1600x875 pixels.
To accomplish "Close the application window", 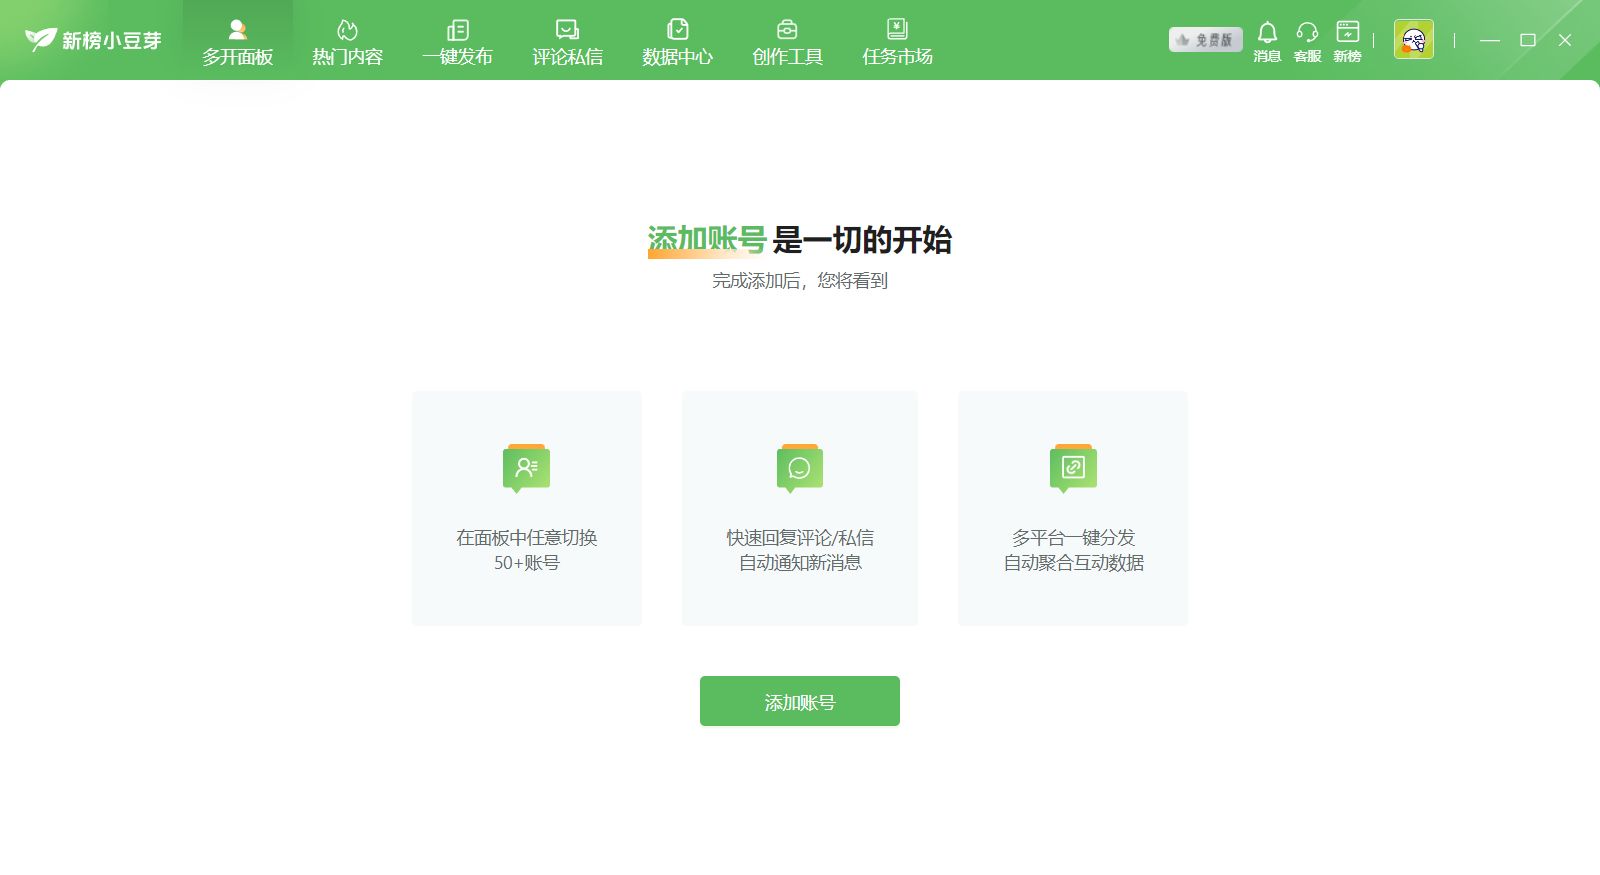I will coord(1565,40).
